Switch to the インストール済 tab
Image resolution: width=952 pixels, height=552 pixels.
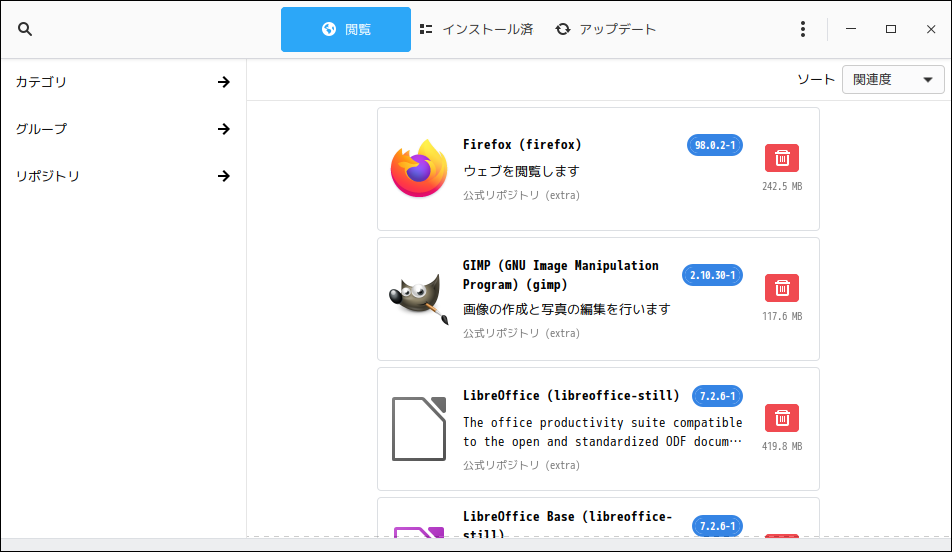click(x=477, y=29)
